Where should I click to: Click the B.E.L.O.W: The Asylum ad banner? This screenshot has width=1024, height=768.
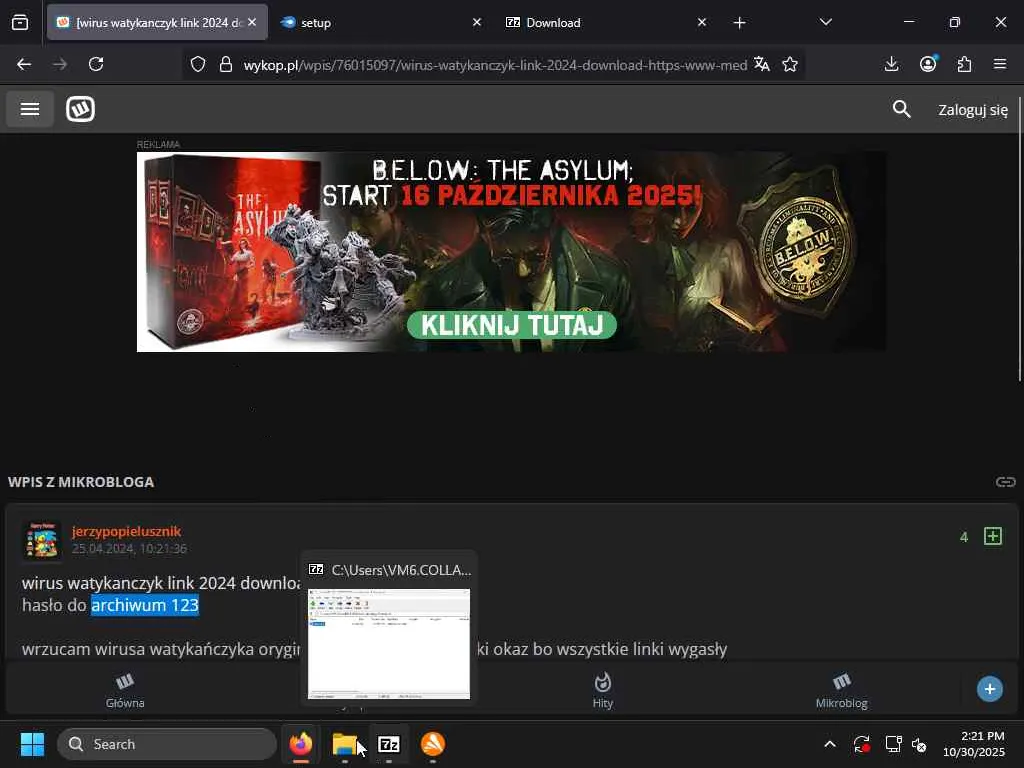point(511,251)
